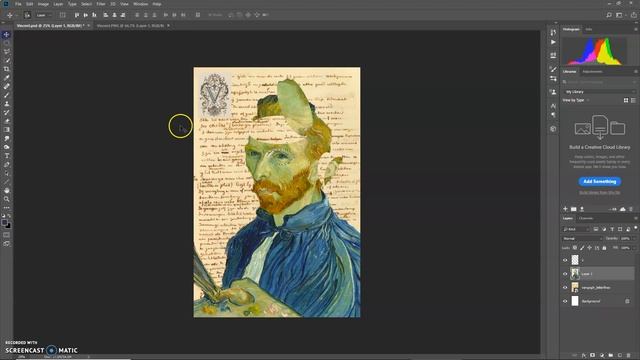Screen dimensions: 640x360
Task: Open the Window menu
Action: click(x=141, y=4)
